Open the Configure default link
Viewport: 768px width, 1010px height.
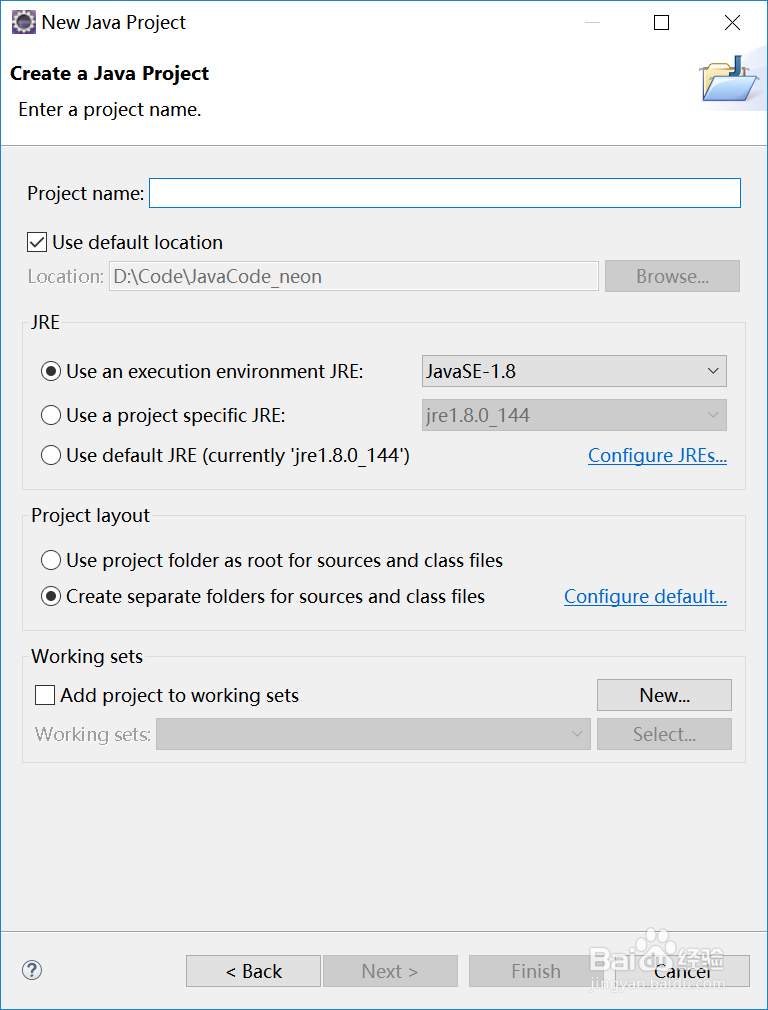pos(645,596)
